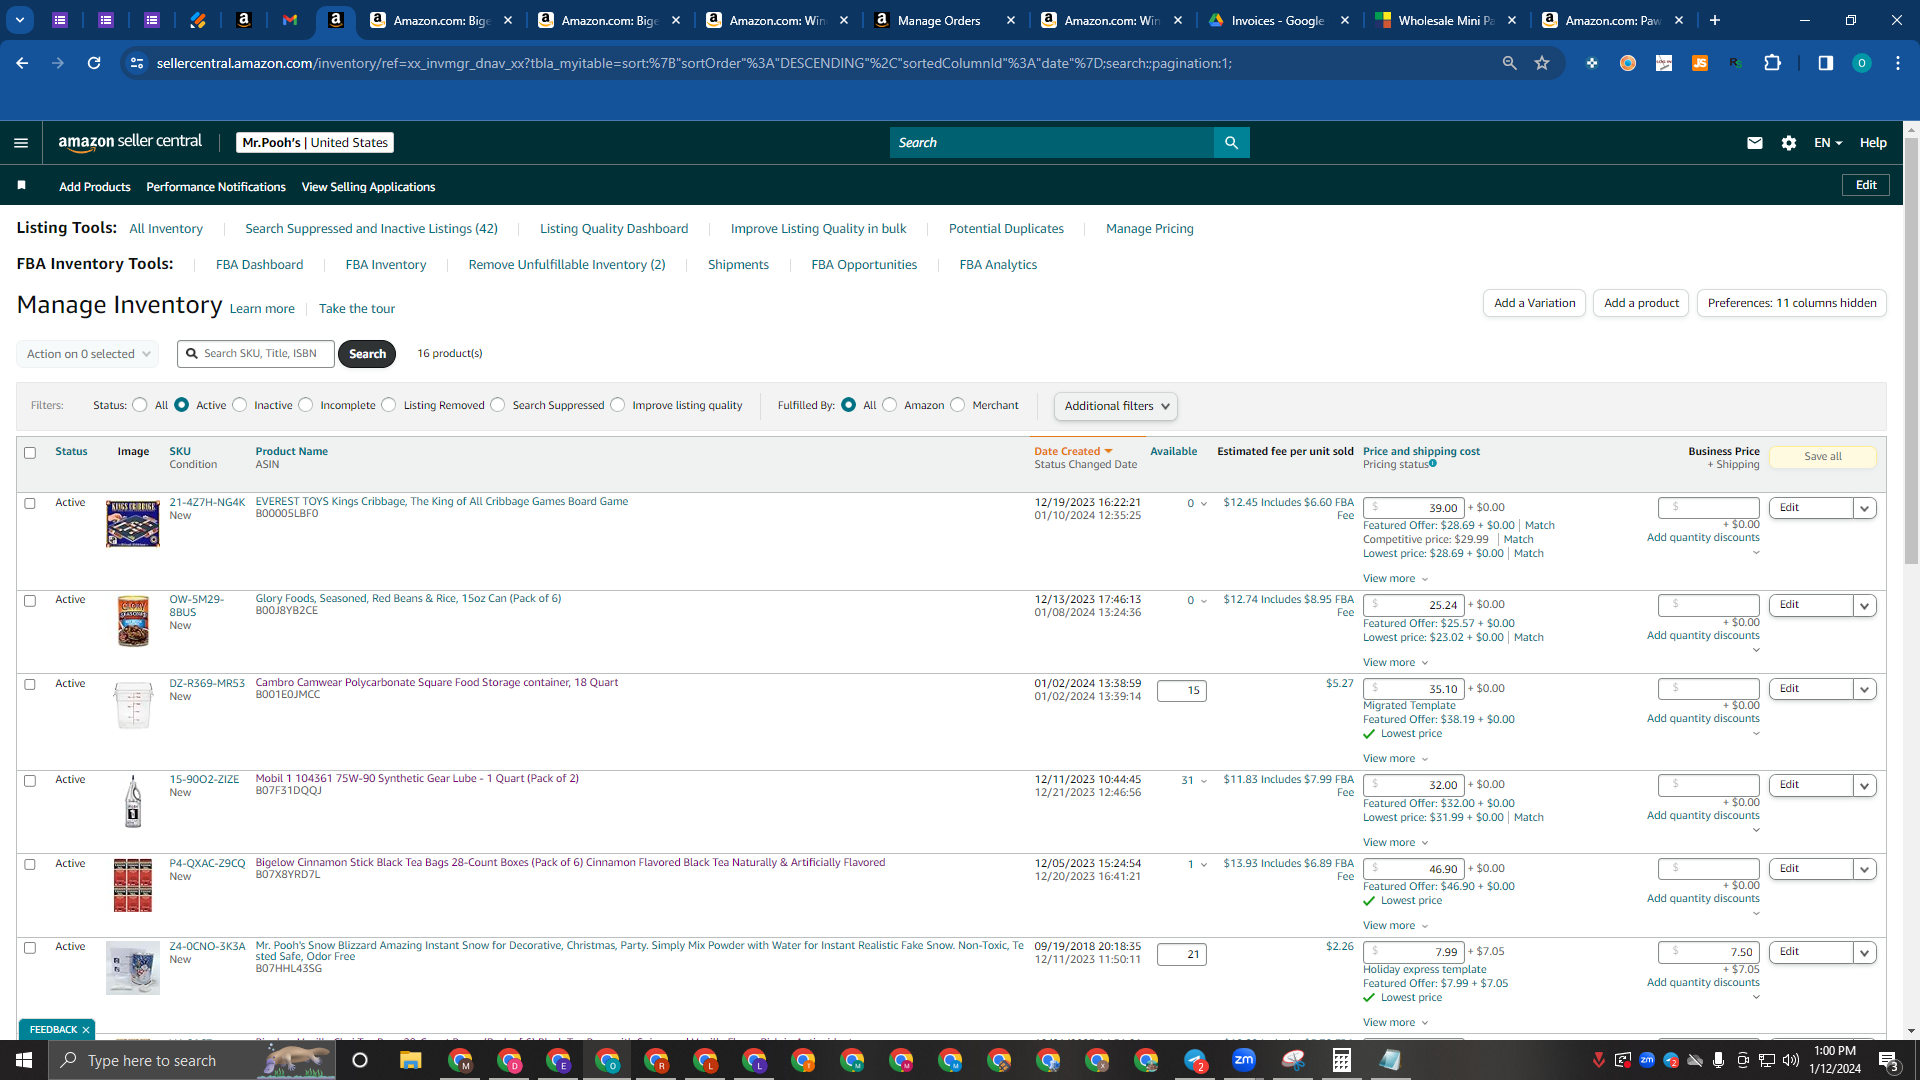The height and width of the screenshot is (1080, 1920).
Task: Expand 'View more' for the Glory Foods row
Action: click(x=1396, y=663)
